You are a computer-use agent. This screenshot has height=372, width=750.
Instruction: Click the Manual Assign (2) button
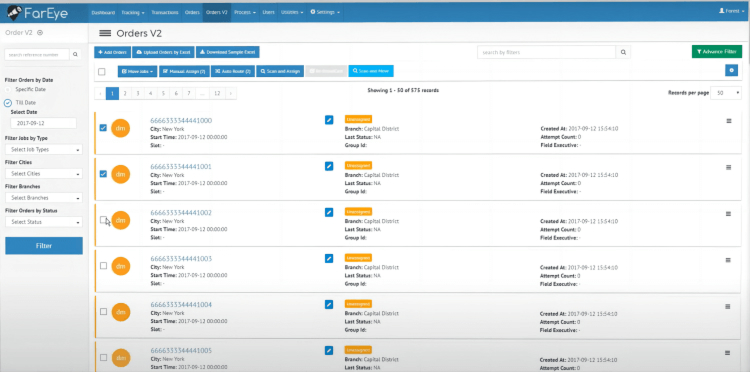184,71
